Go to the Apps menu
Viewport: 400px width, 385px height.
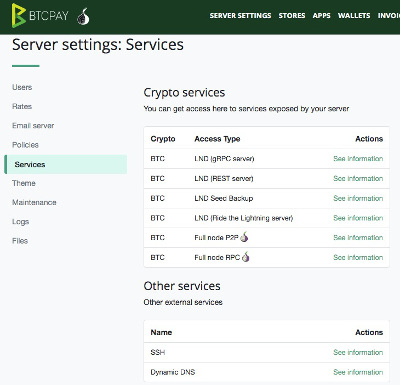321,16
